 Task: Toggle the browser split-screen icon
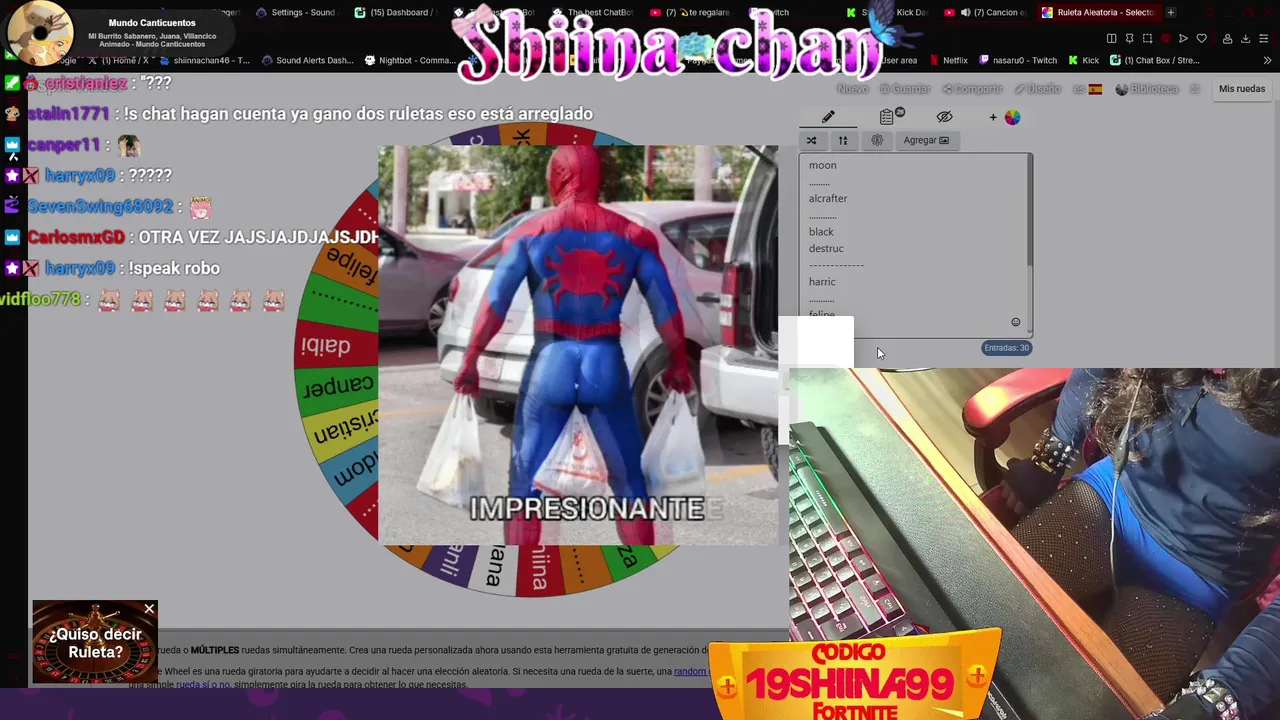tap(1112, 38)
